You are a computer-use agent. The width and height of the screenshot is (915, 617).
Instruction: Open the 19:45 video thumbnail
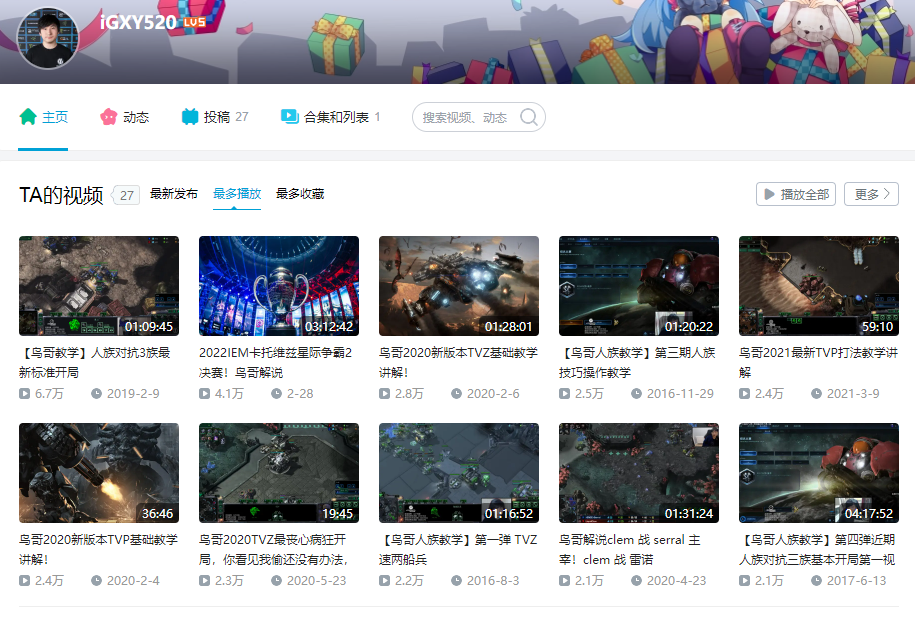[279, 473]
